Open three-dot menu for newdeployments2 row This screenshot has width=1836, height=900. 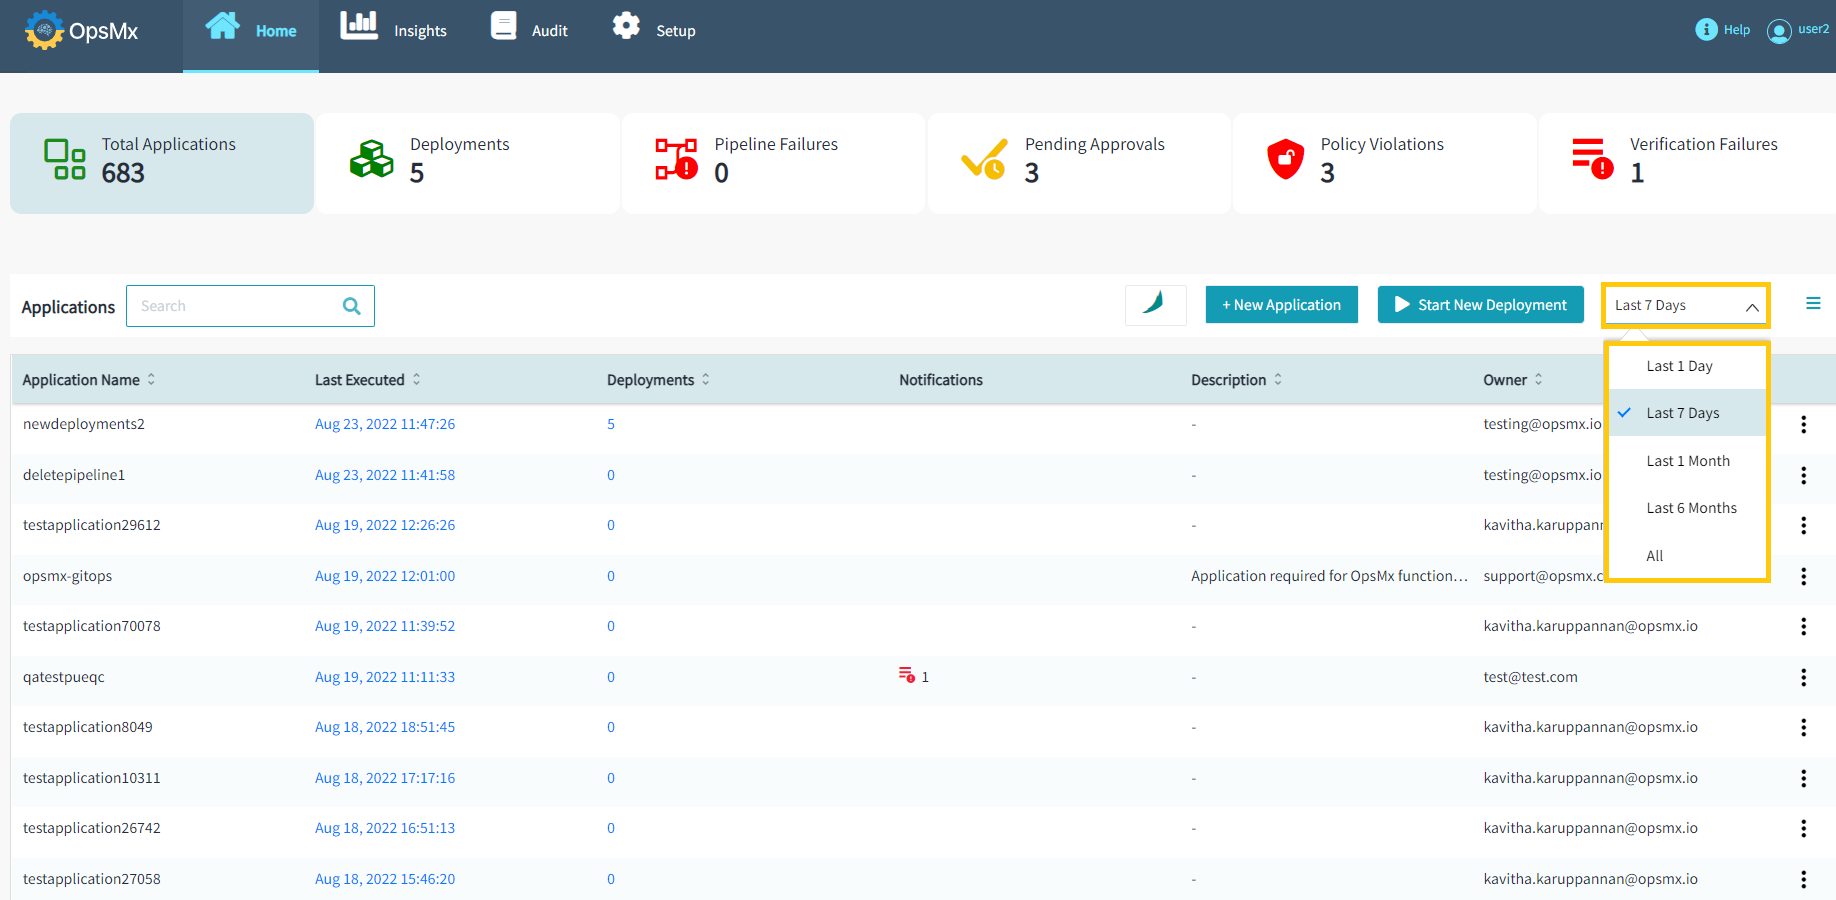1803,425
